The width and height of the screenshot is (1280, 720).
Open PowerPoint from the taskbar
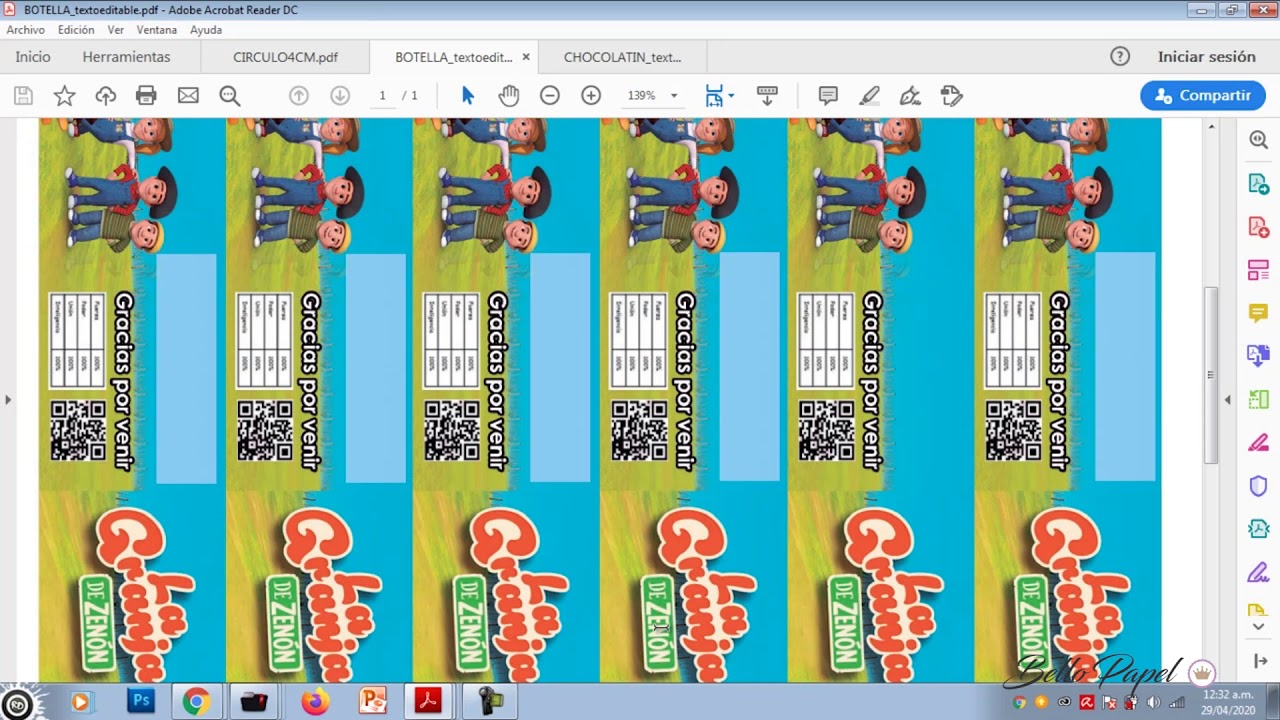pyautogui.click(x=373, y=702)
